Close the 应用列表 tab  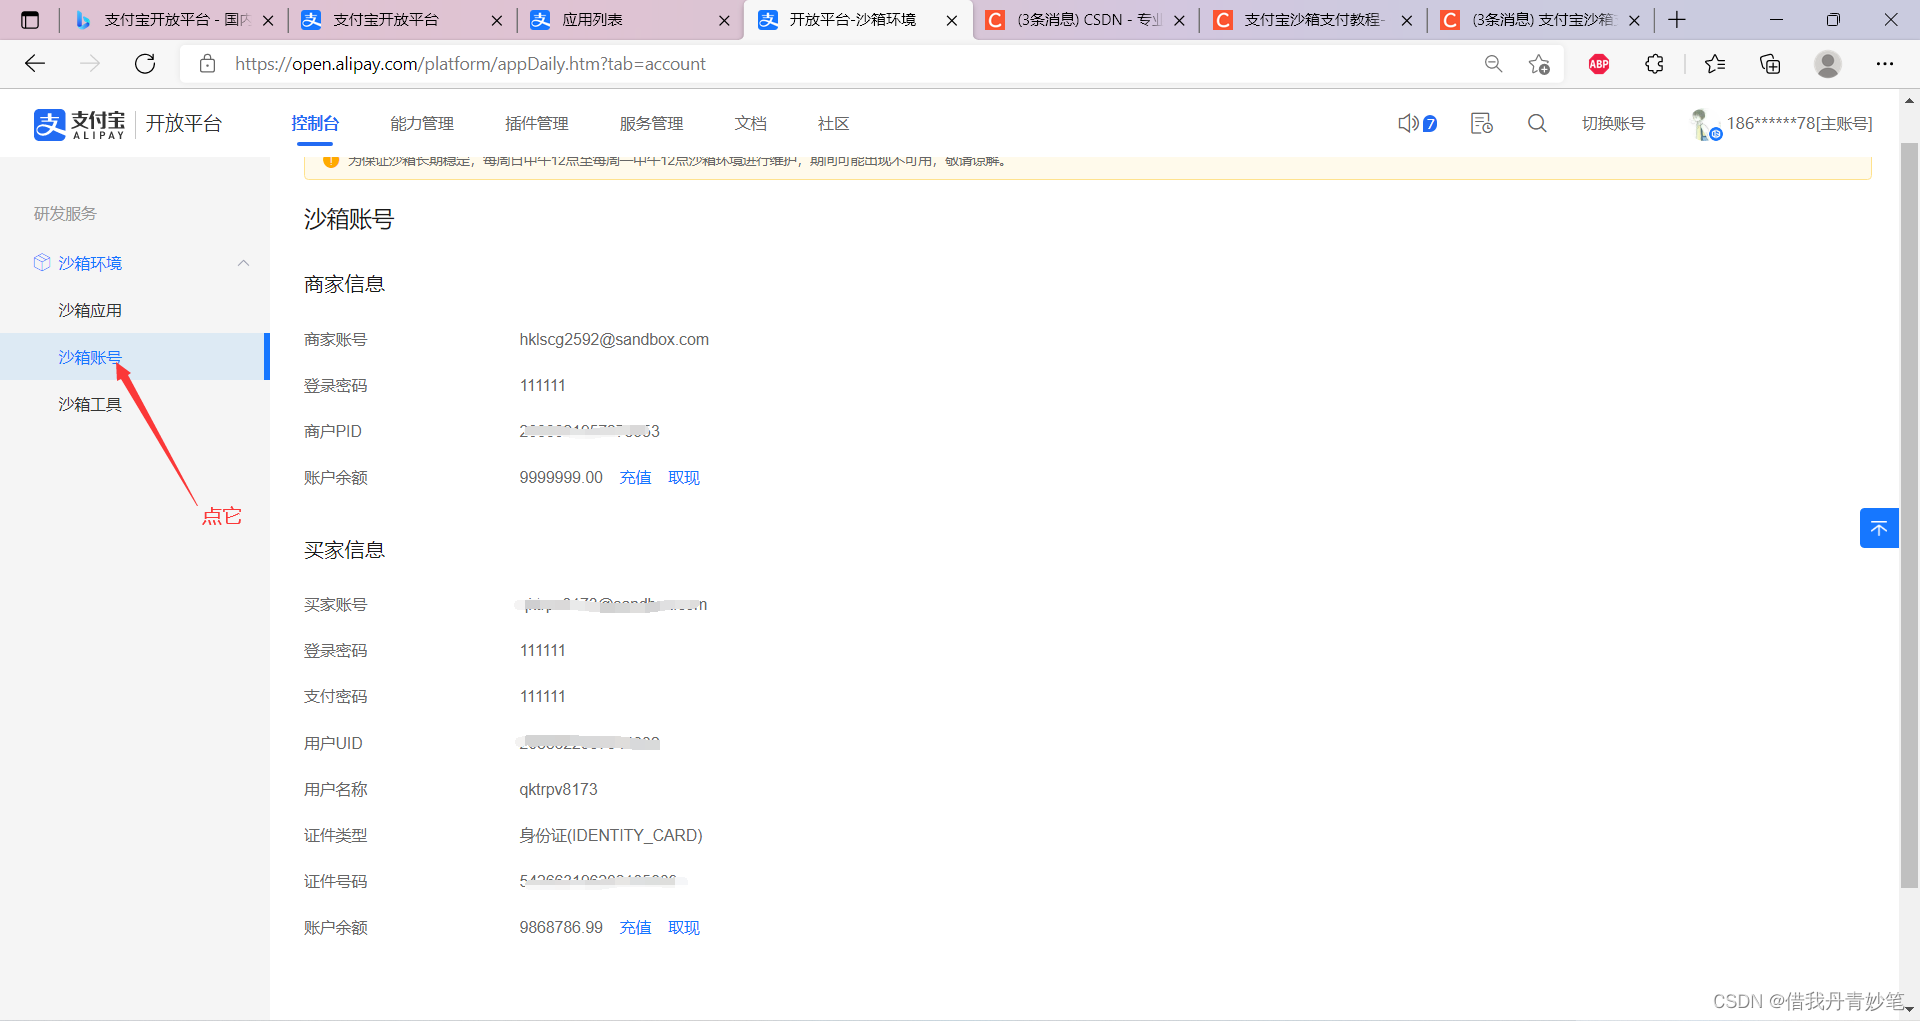coord(724,20)
